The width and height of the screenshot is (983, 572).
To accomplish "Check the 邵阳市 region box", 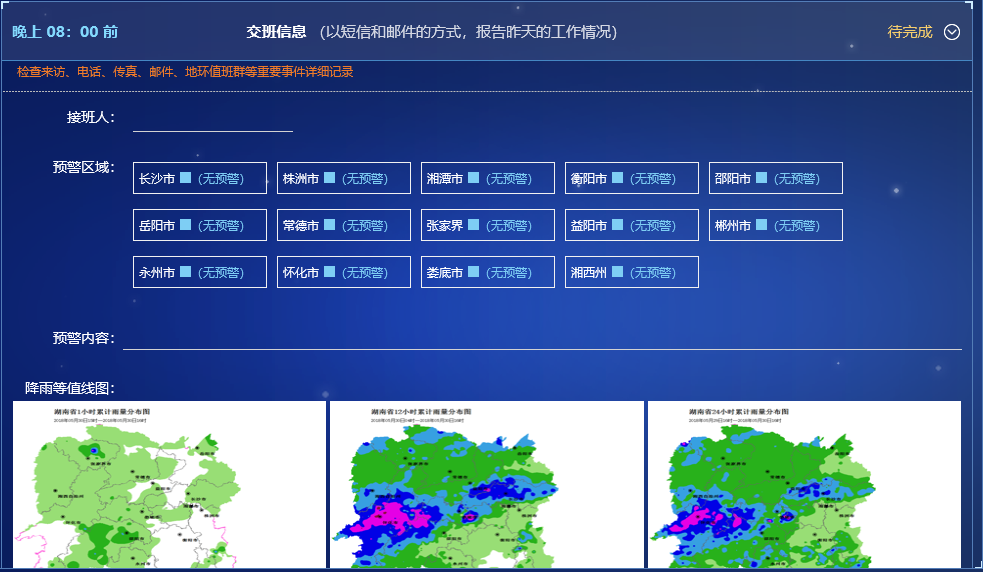I will [x=762, y=178].
